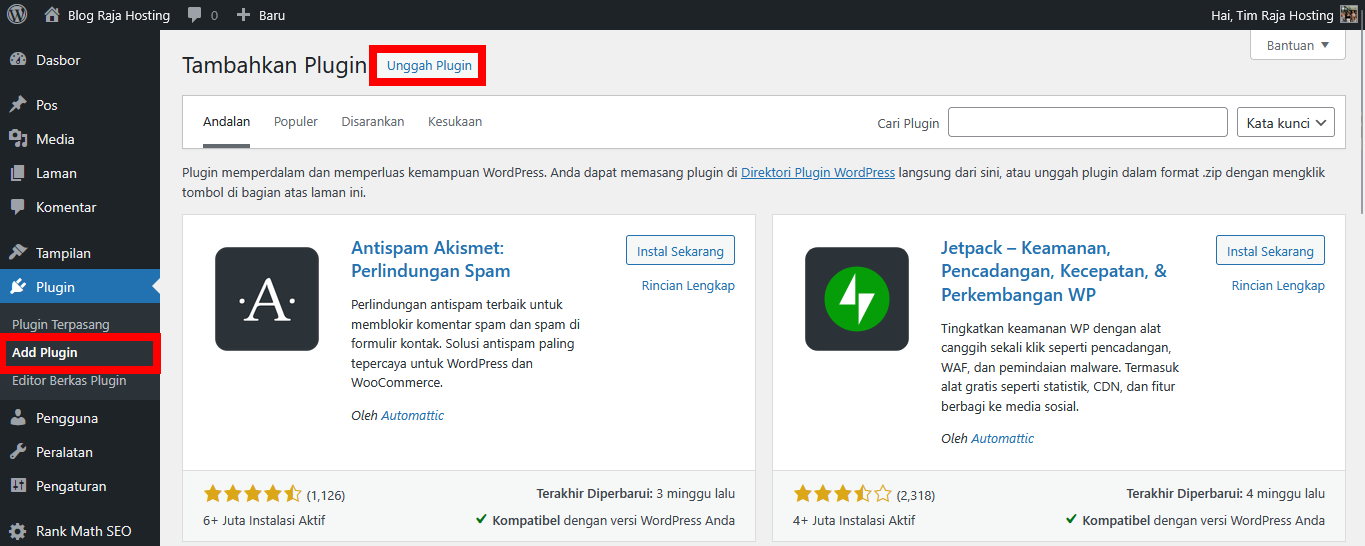Image resolution: width=1365 pixels, height=546 pixels.
Task: Click the Akismet plugin logo
Action: coord(267,299)
